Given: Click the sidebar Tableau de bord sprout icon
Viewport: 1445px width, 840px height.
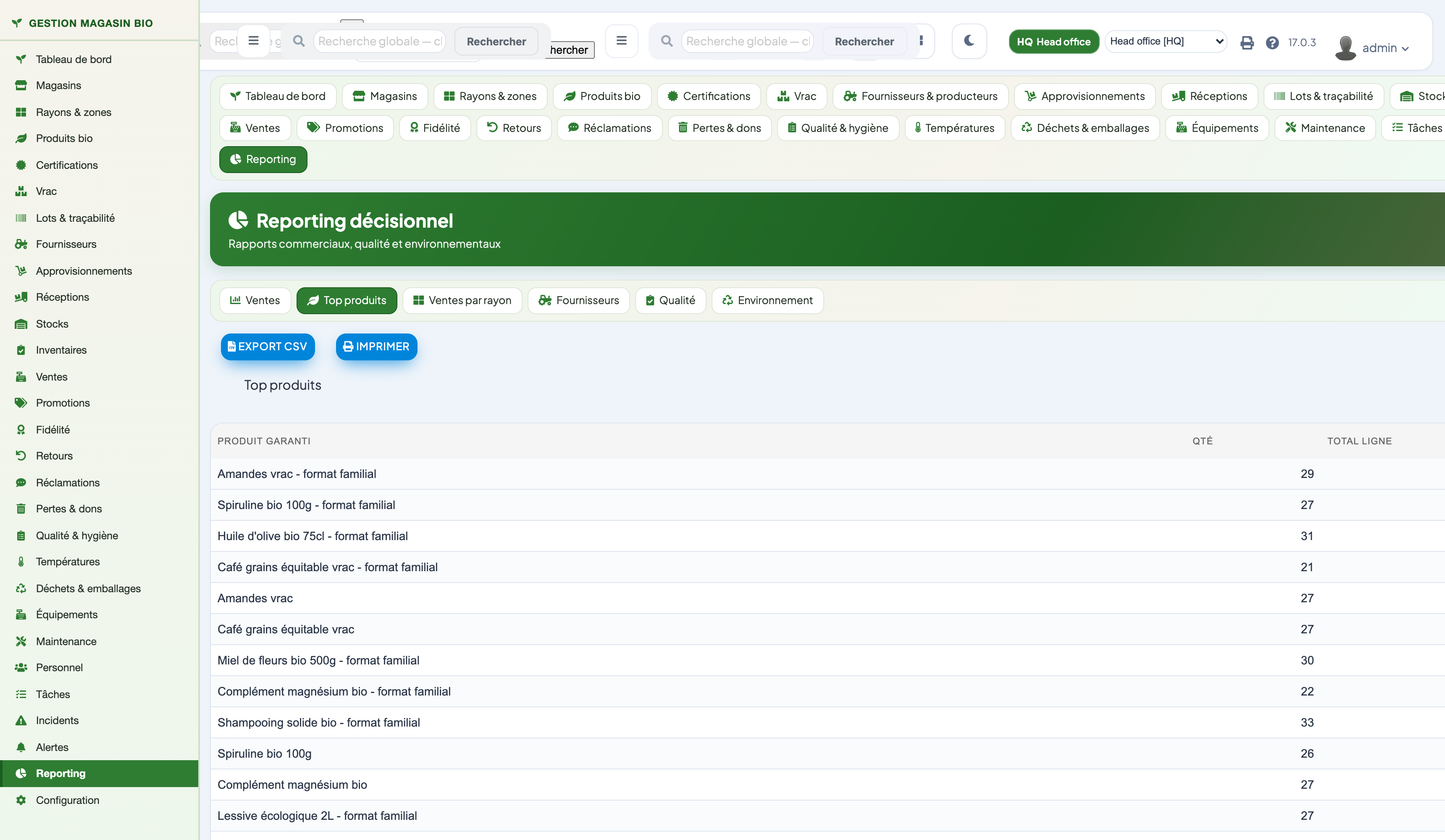Looking at the screenshot, I should tap(20, 60).
